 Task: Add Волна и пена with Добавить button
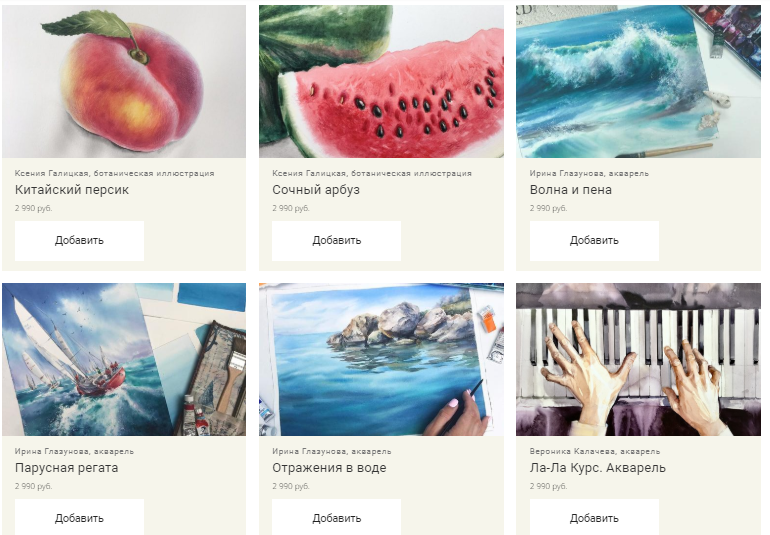tap(594, 241)
